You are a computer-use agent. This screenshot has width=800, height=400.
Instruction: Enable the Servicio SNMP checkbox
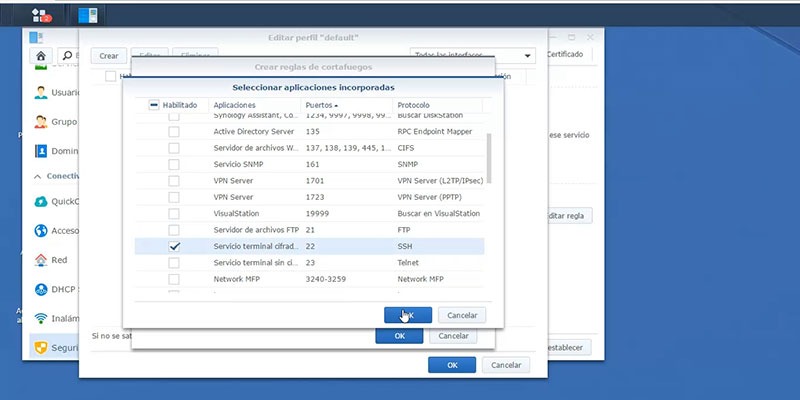174,164
